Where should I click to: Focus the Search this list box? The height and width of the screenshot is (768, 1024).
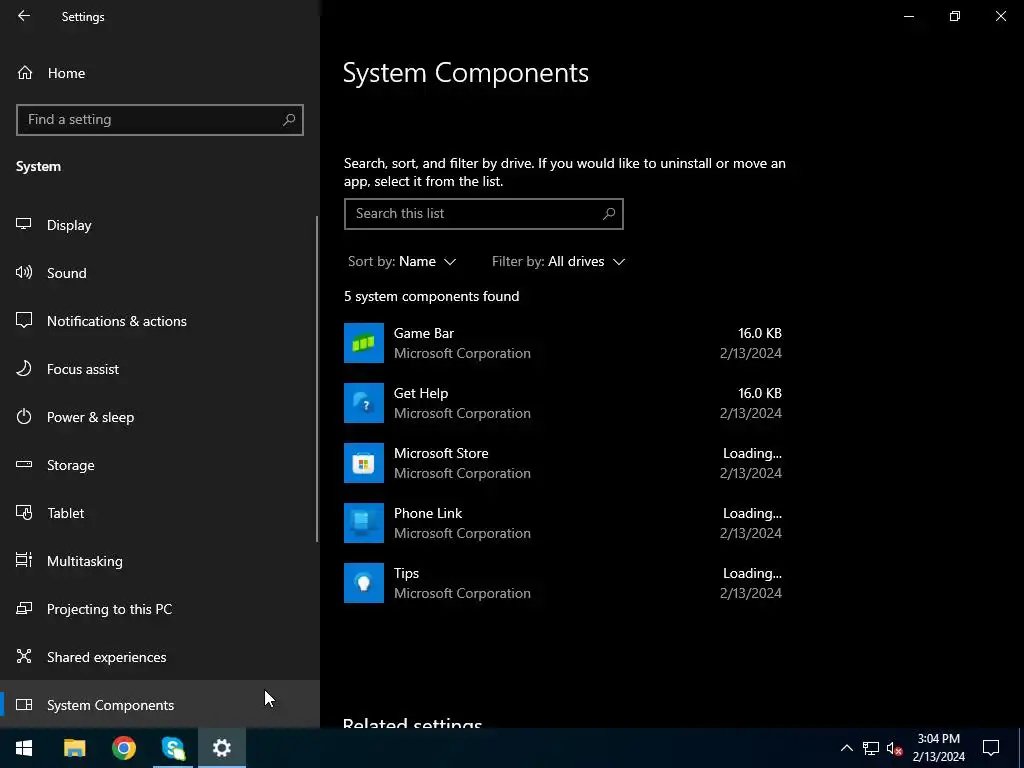483,214
